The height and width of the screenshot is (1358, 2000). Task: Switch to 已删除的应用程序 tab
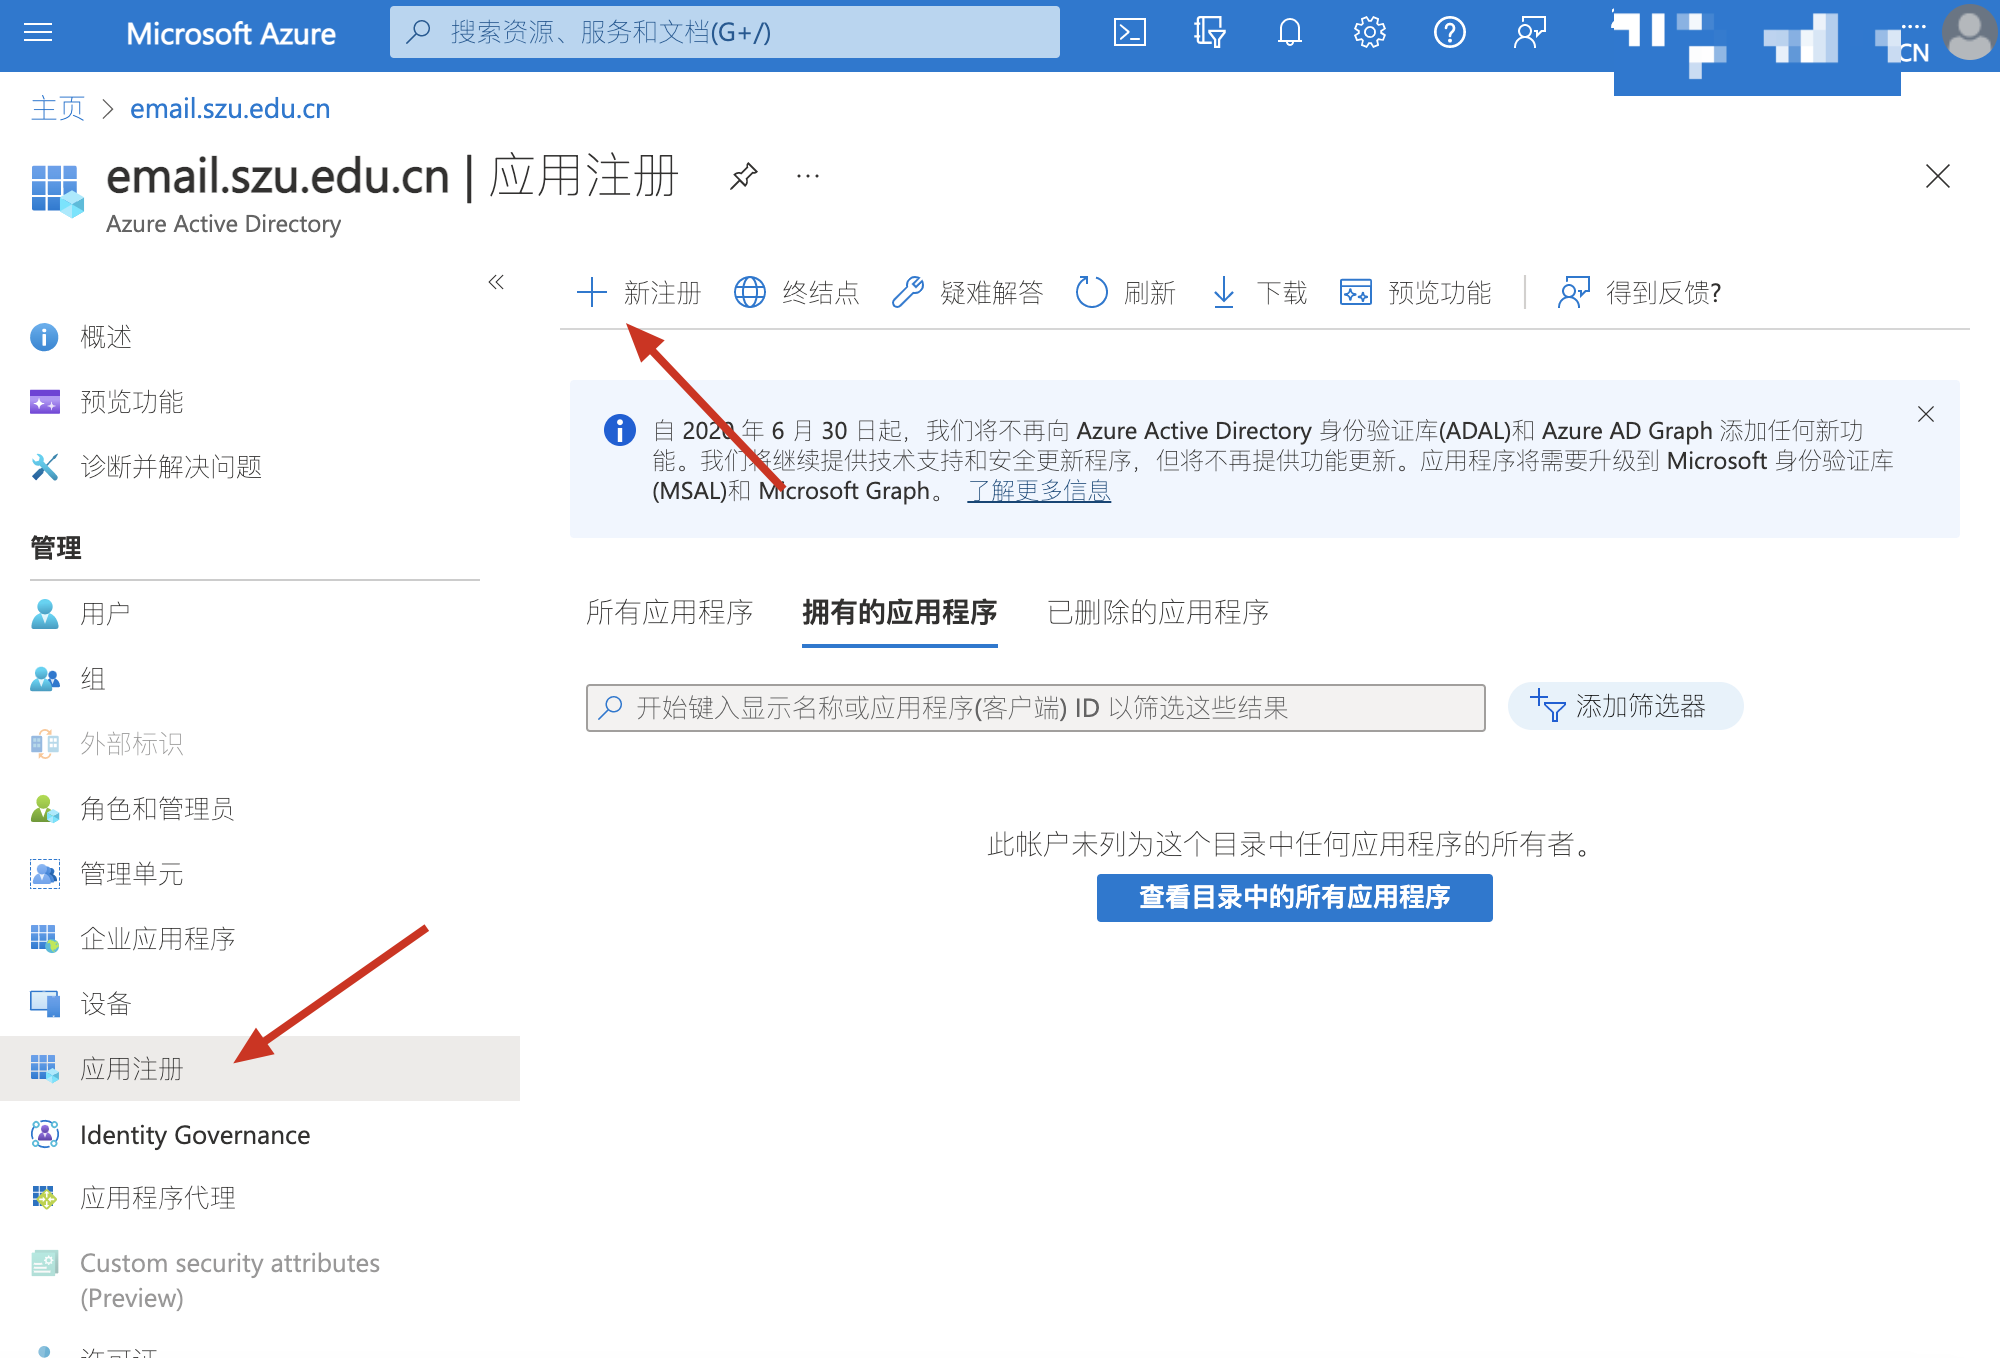coord(1157,612)
